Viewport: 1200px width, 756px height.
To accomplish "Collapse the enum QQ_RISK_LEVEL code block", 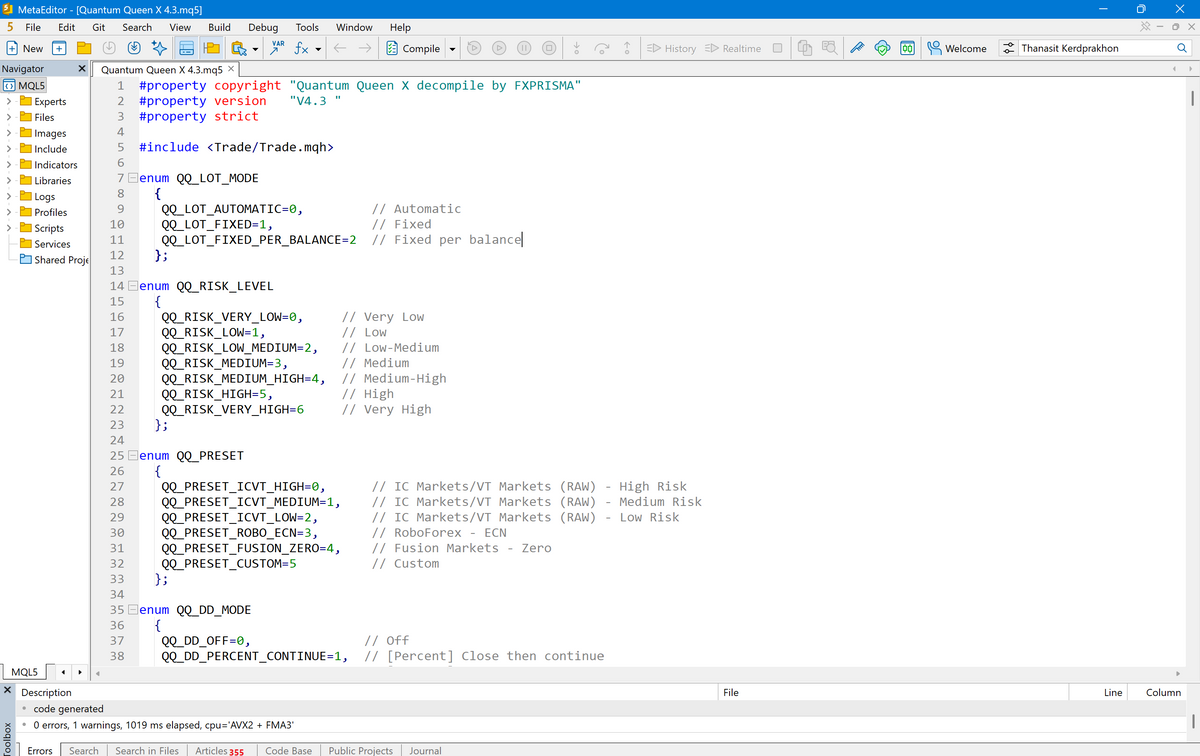I will [133, 286].
